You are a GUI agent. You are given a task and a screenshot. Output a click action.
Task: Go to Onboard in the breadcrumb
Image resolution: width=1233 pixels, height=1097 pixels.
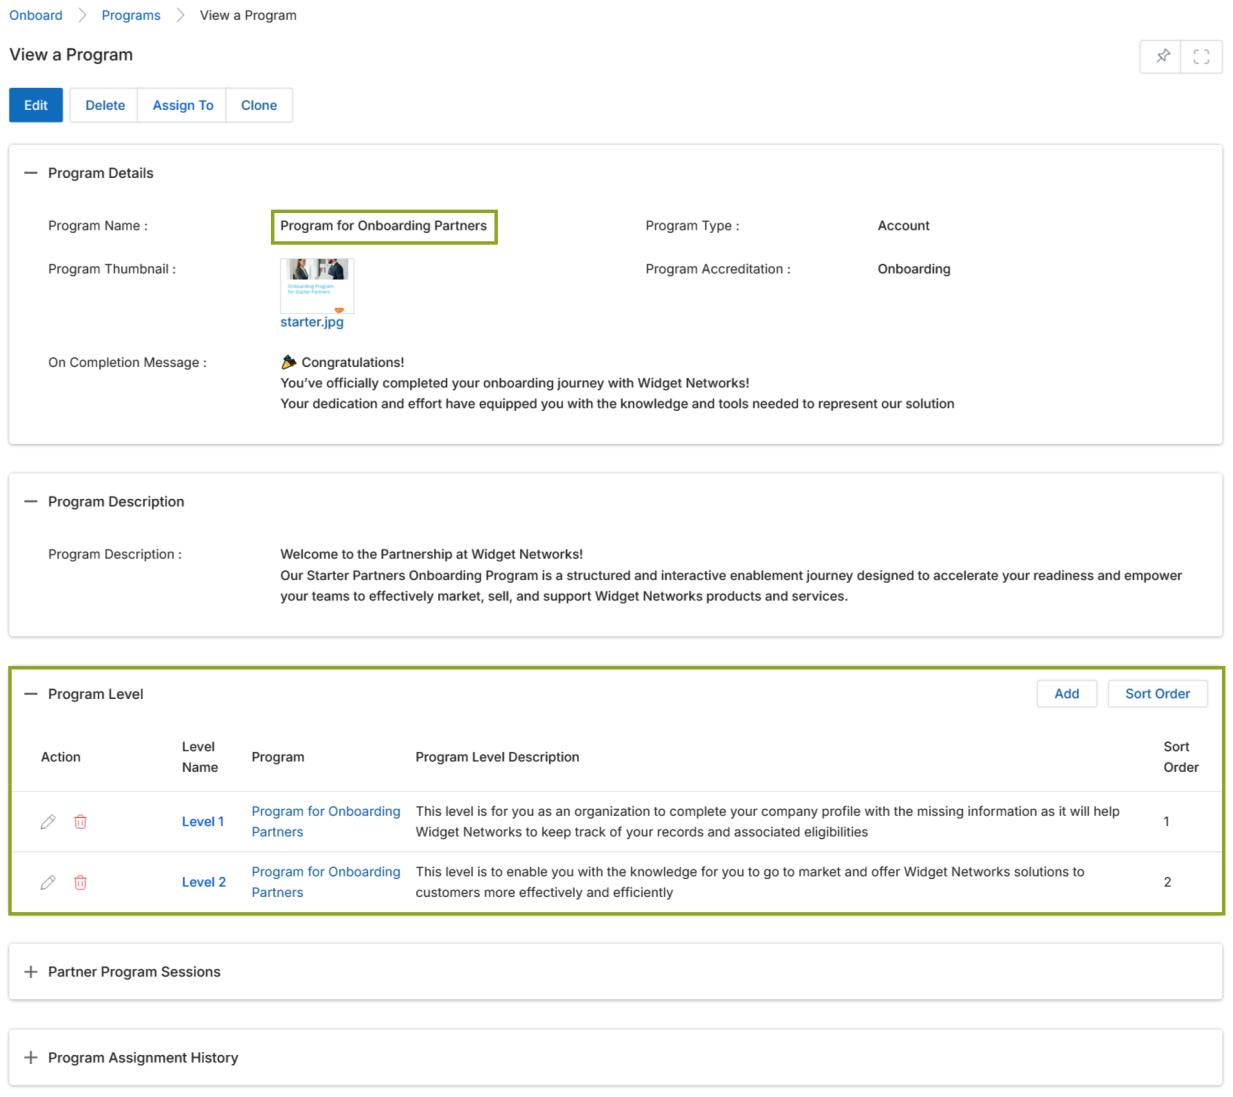[36, 15]
